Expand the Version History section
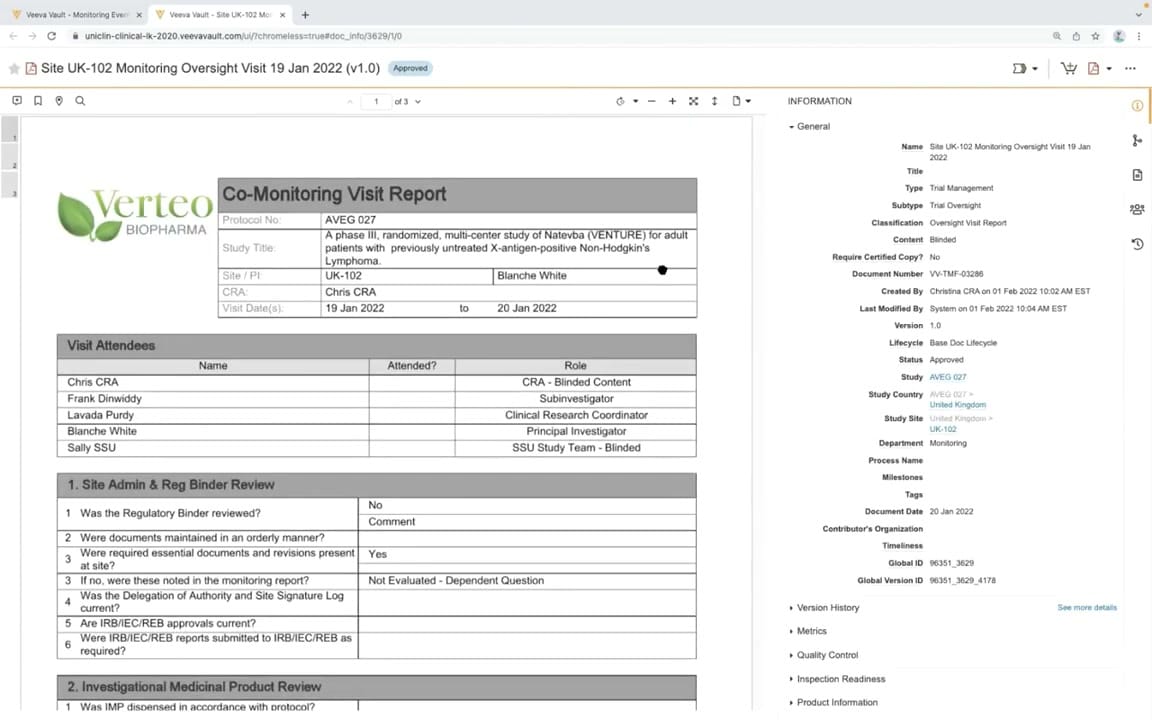 [x=824, y=608]
